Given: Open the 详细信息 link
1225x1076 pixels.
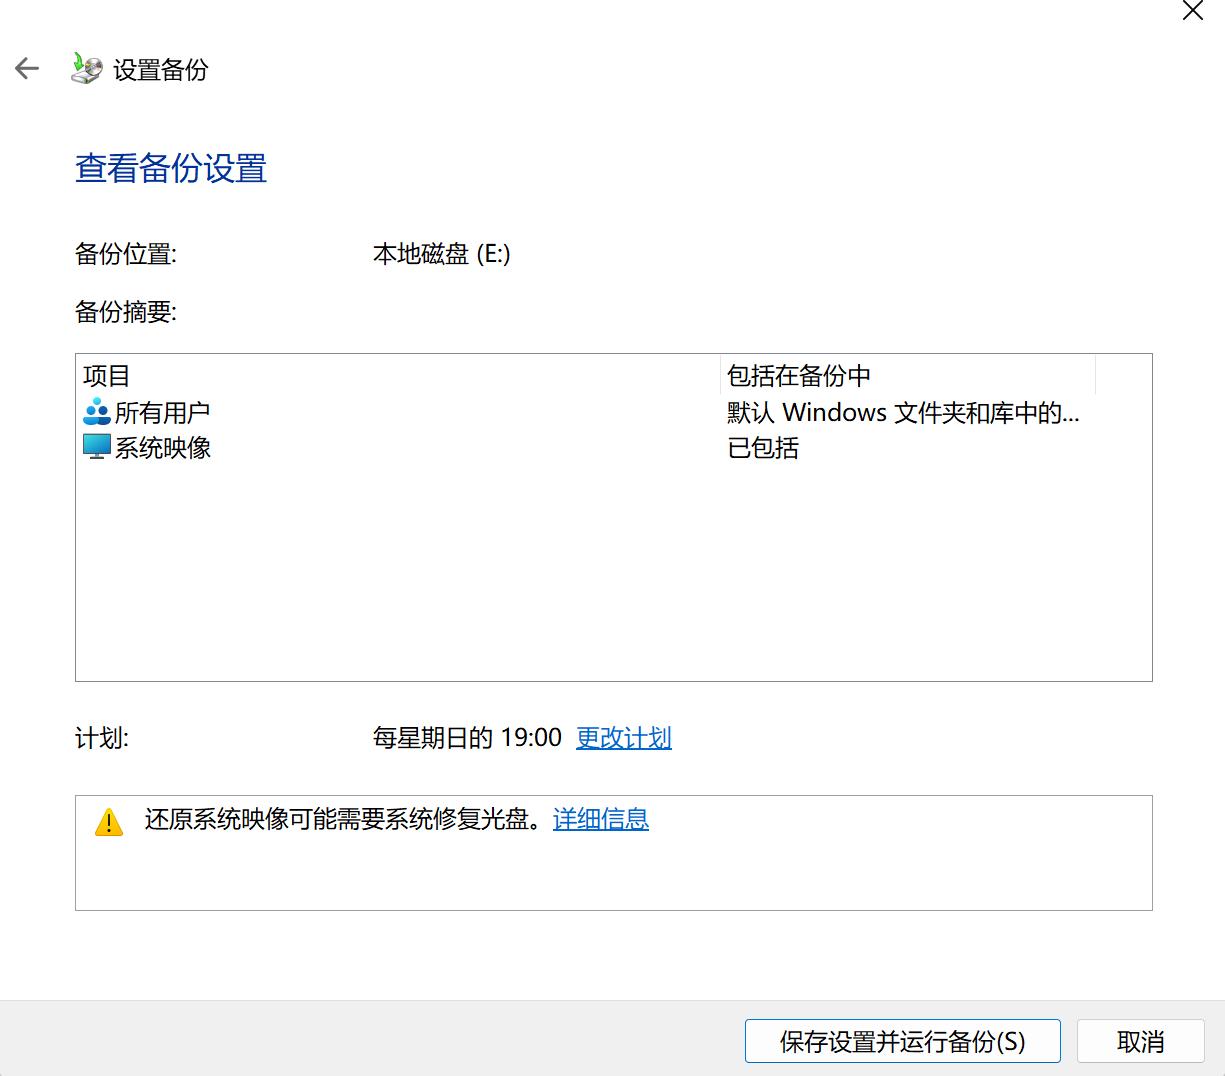Looking at the screenshot, I should pyautogui.click(x=601, y=819).
